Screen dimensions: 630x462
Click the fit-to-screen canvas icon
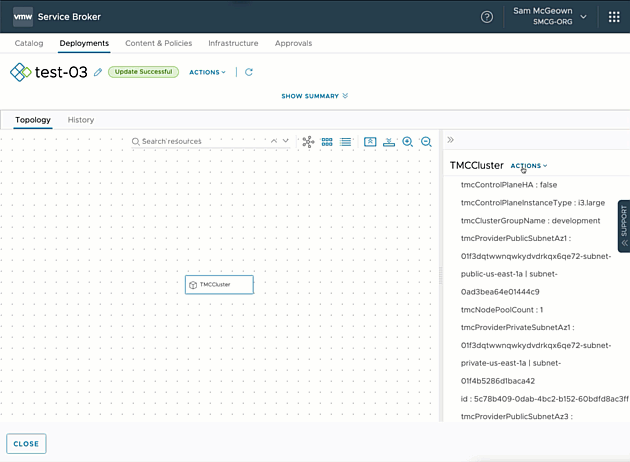(370, 141)
